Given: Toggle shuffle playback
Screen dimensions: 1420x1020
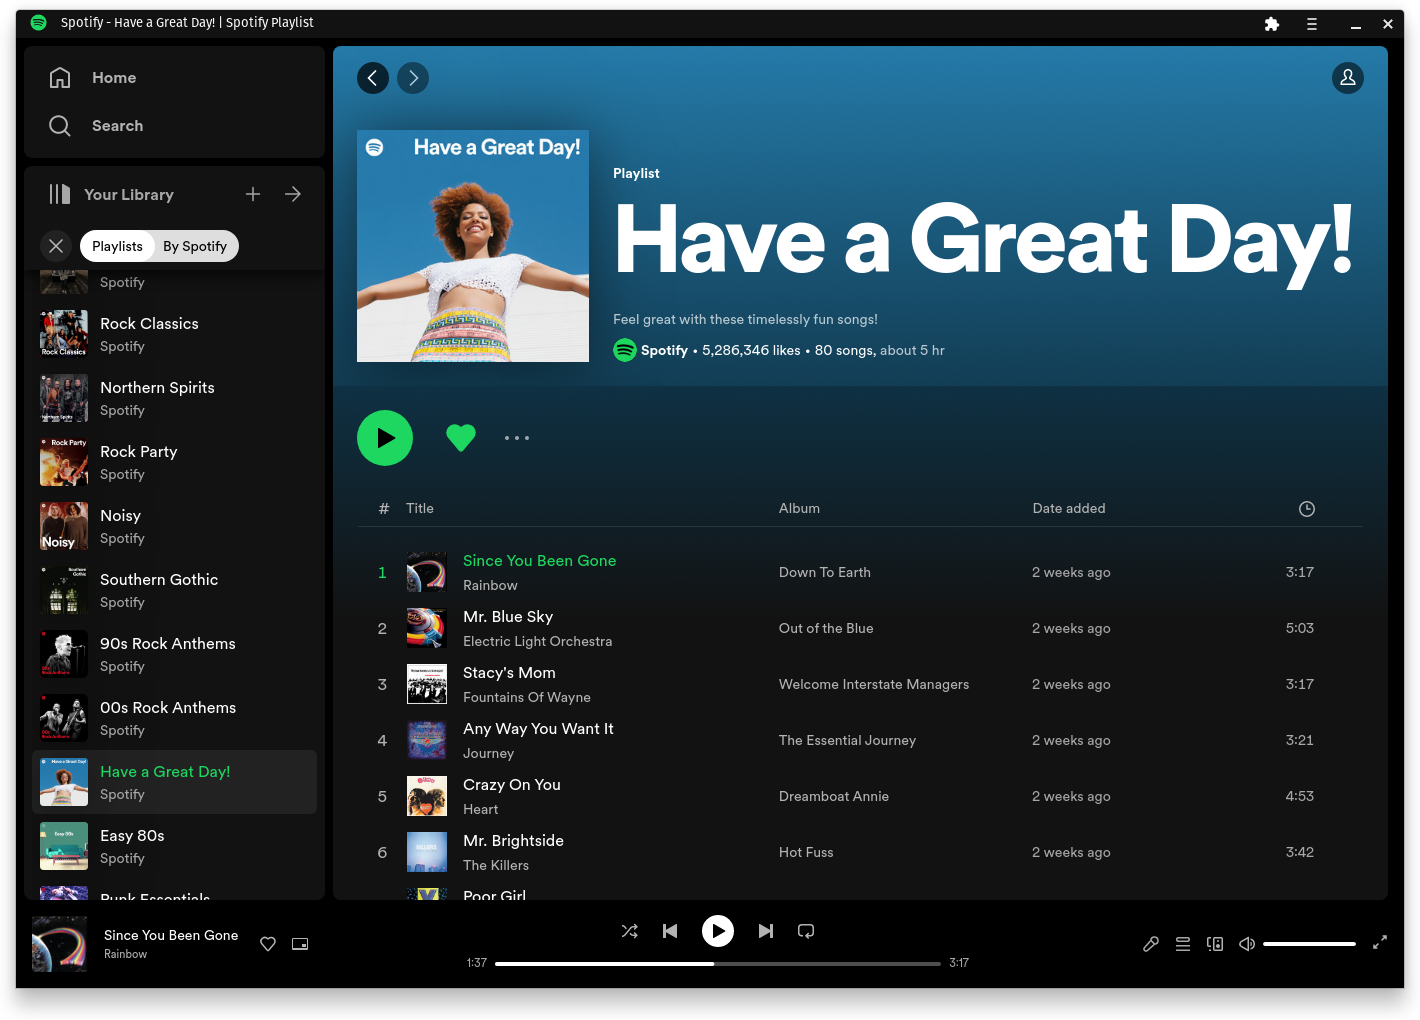Looking at the screenshot, I should pyautogui.click(x=630, y=931).
